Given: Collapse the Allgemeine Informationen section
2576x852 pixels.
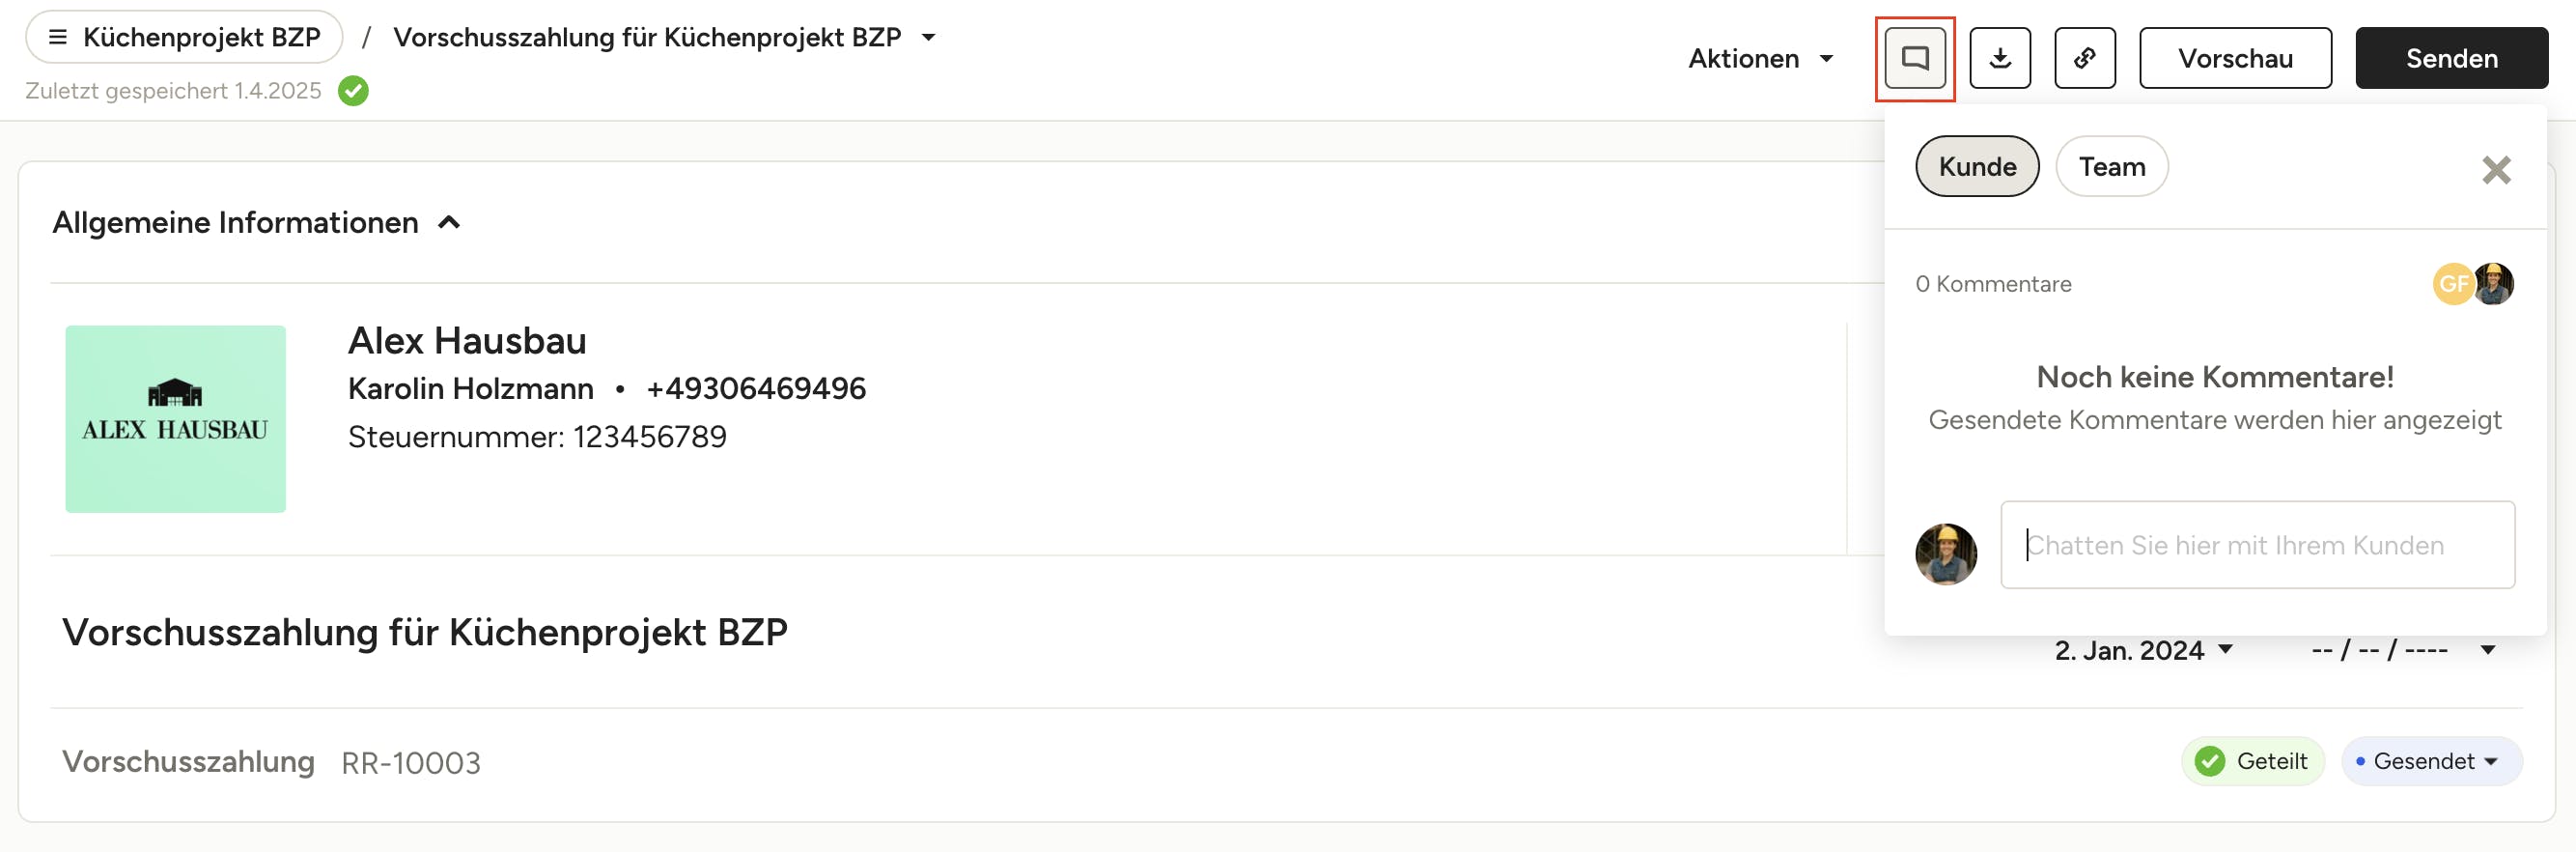Looking at the screenshot, I should click(x=449, y=222).
